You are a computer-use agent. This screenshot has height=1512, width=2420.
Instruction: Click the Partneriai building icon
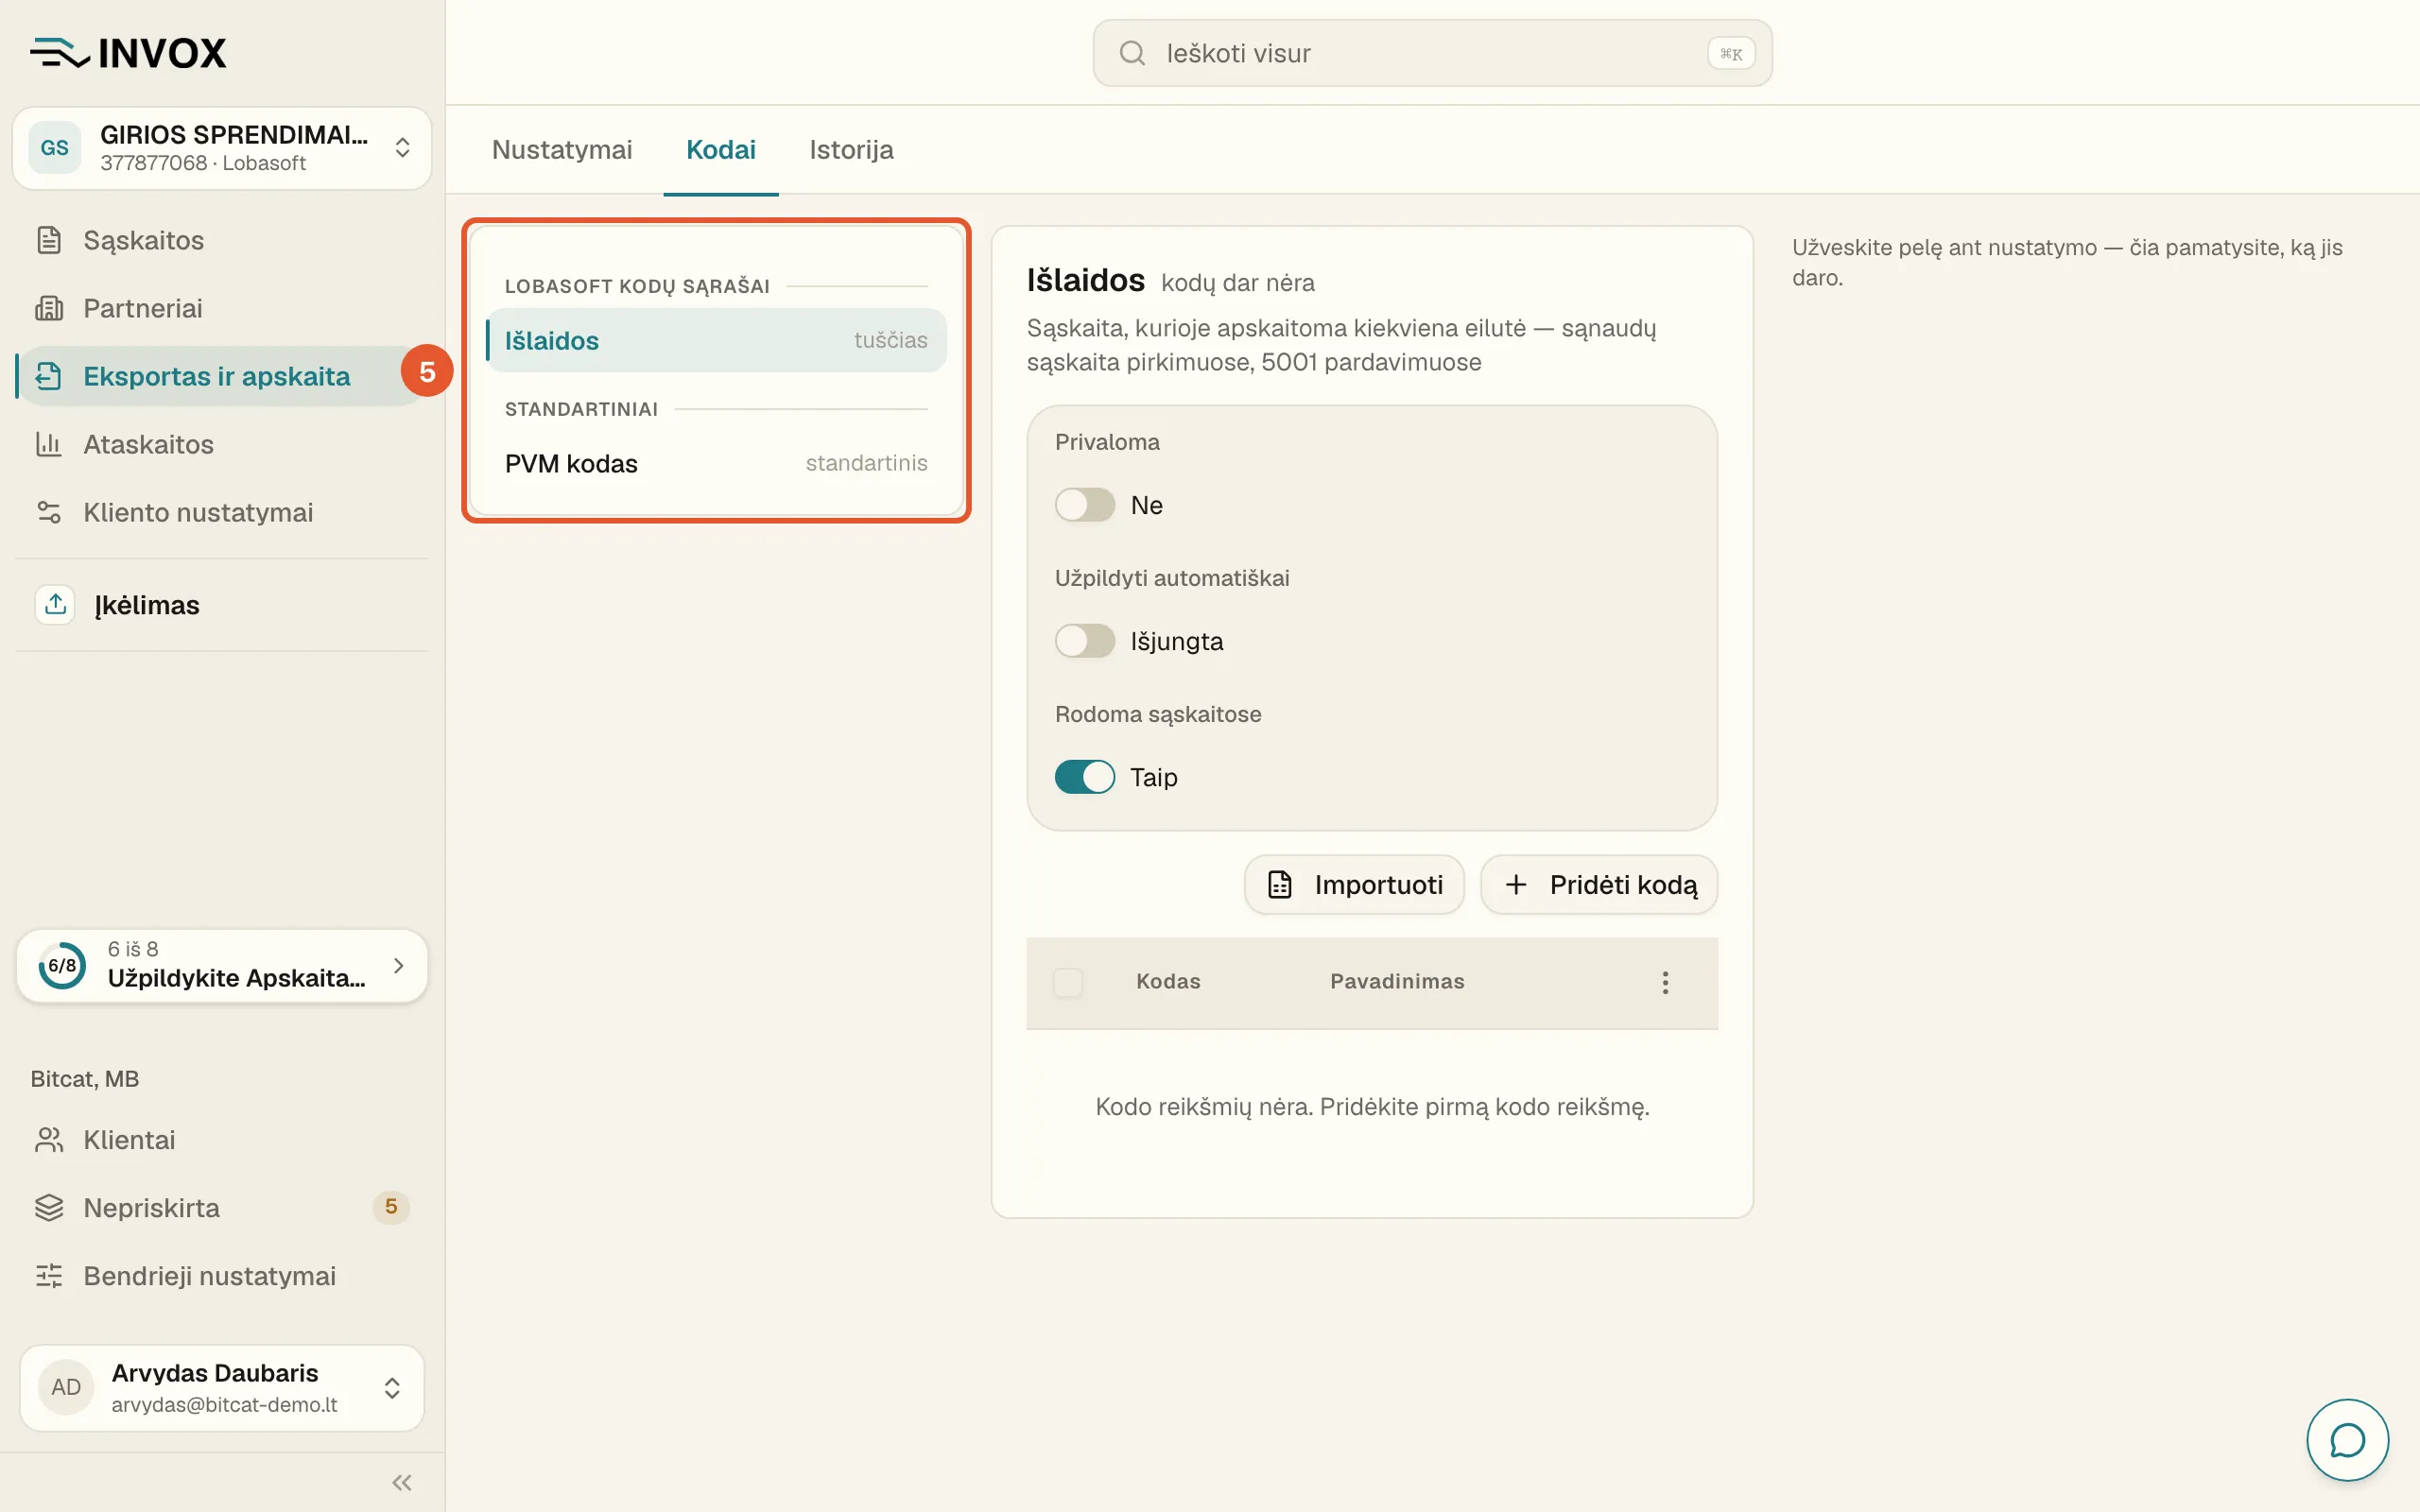[49, 308]
